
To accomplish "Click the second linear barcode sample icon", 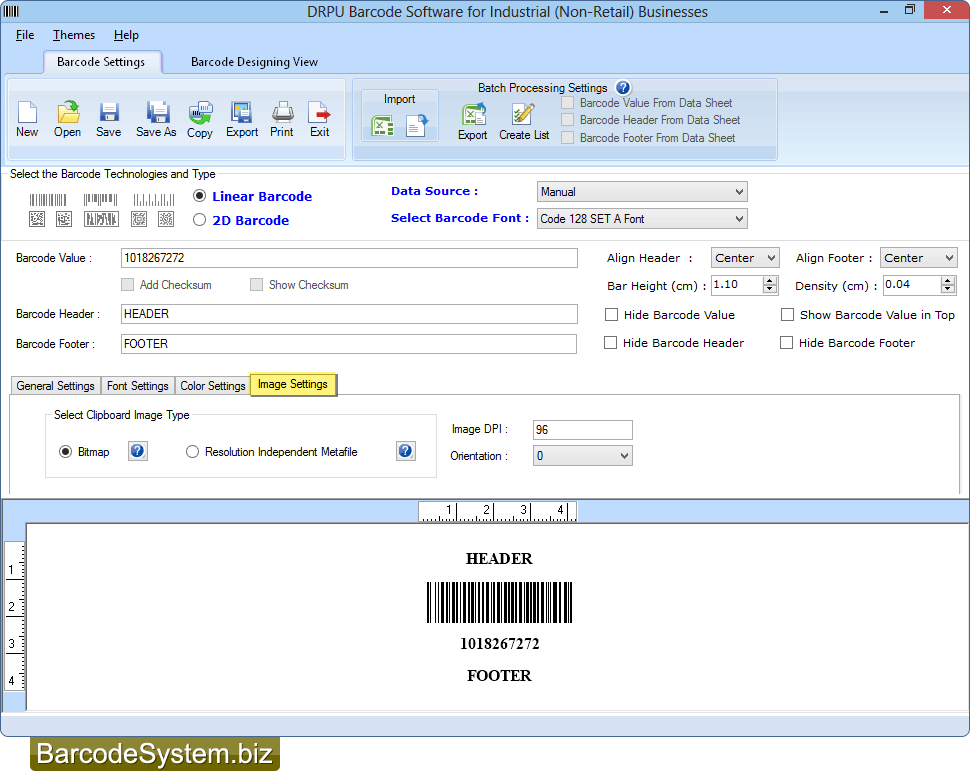I will coord(100,200).
